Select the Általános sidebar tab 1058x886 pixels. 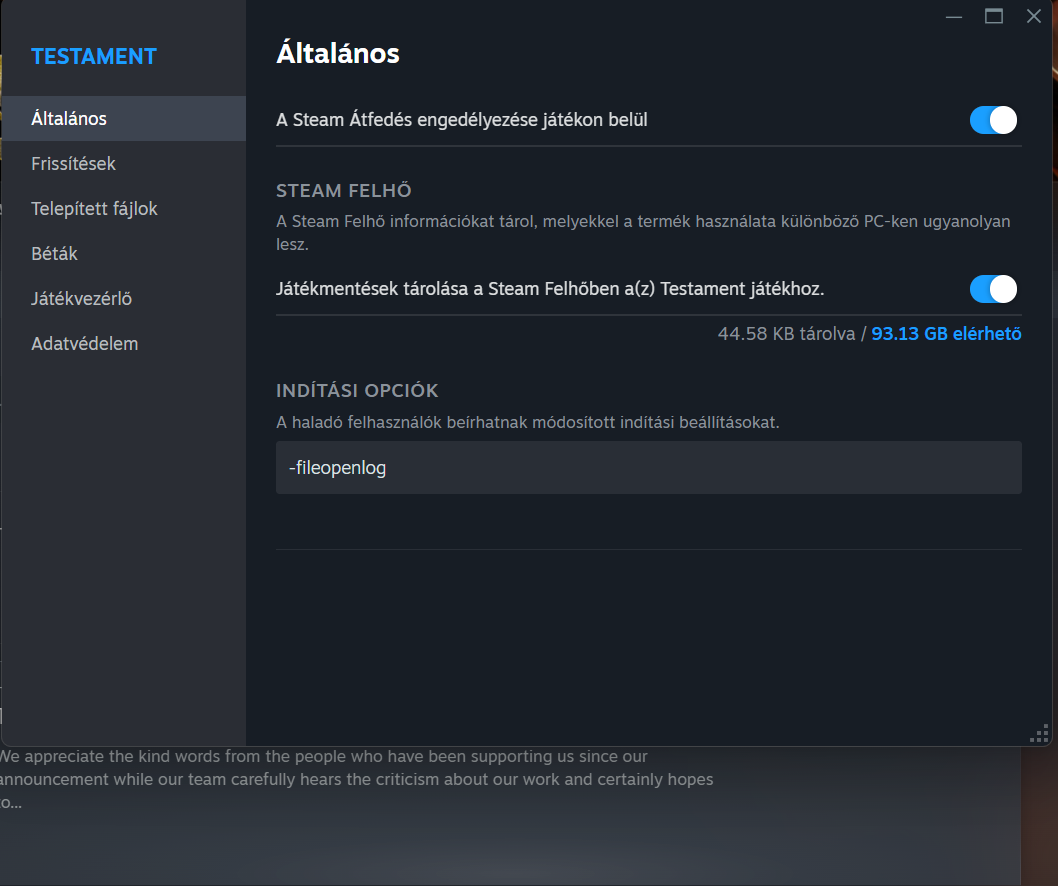tap(69, 118)
